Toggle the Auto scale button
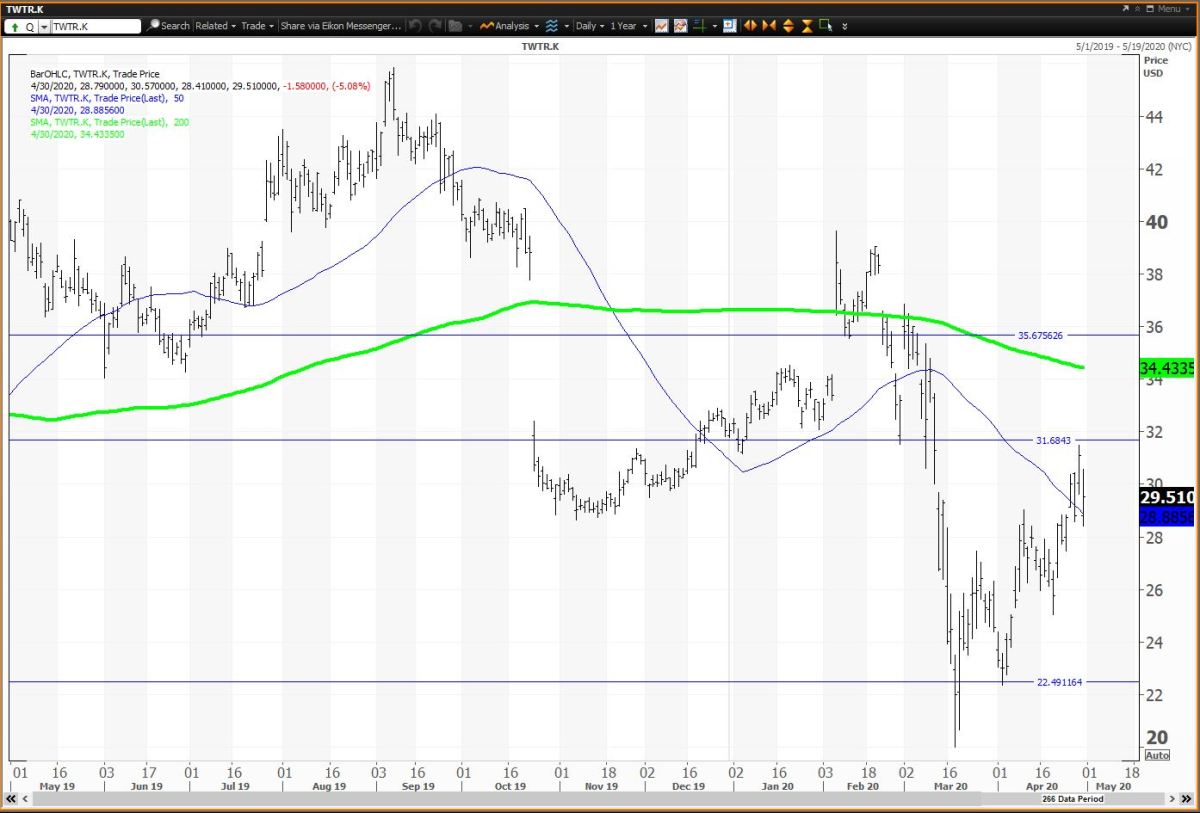Image resolution: width=1200 pixels, height=813 pixels. pos(1156,755)
